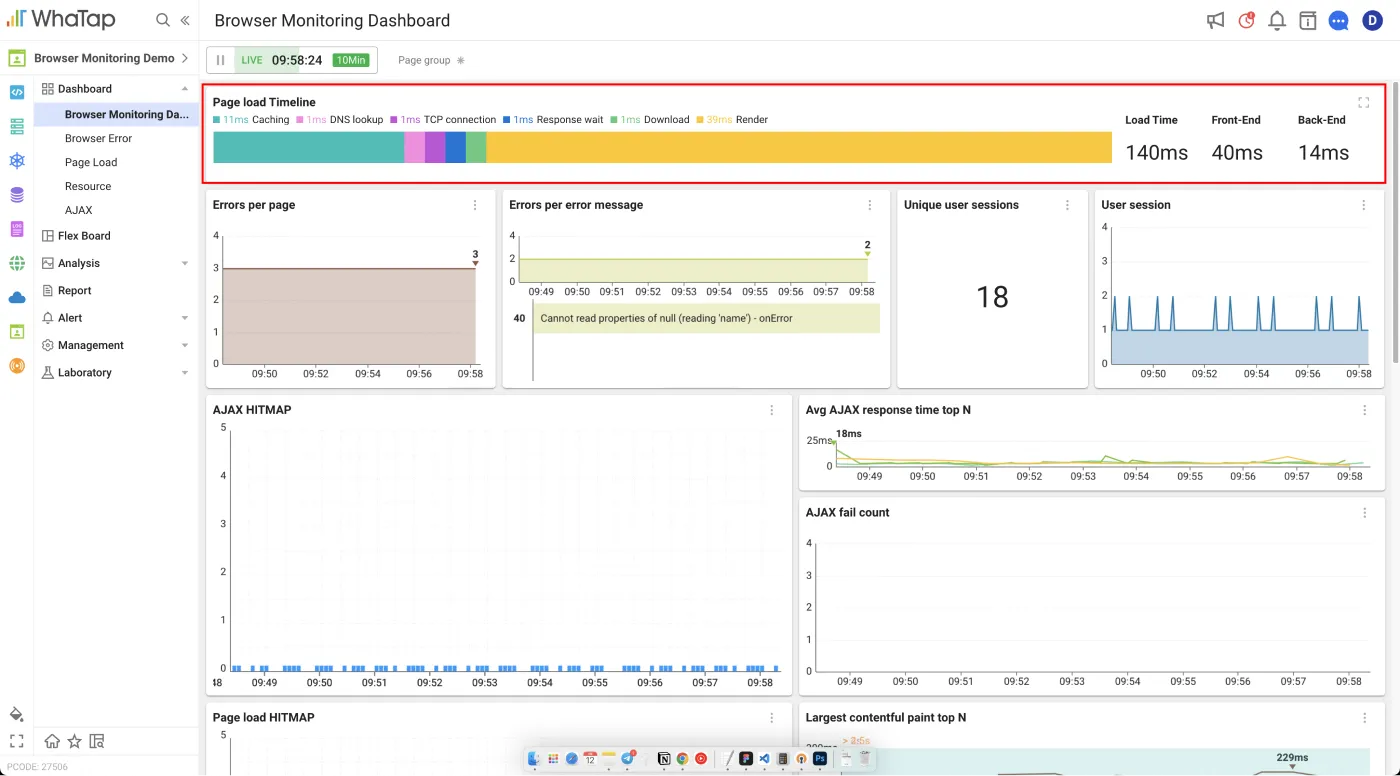This screenshot has height=776, width=1400.
Task: Open the purple LOG sidebar icon
Action: [16, 229]
